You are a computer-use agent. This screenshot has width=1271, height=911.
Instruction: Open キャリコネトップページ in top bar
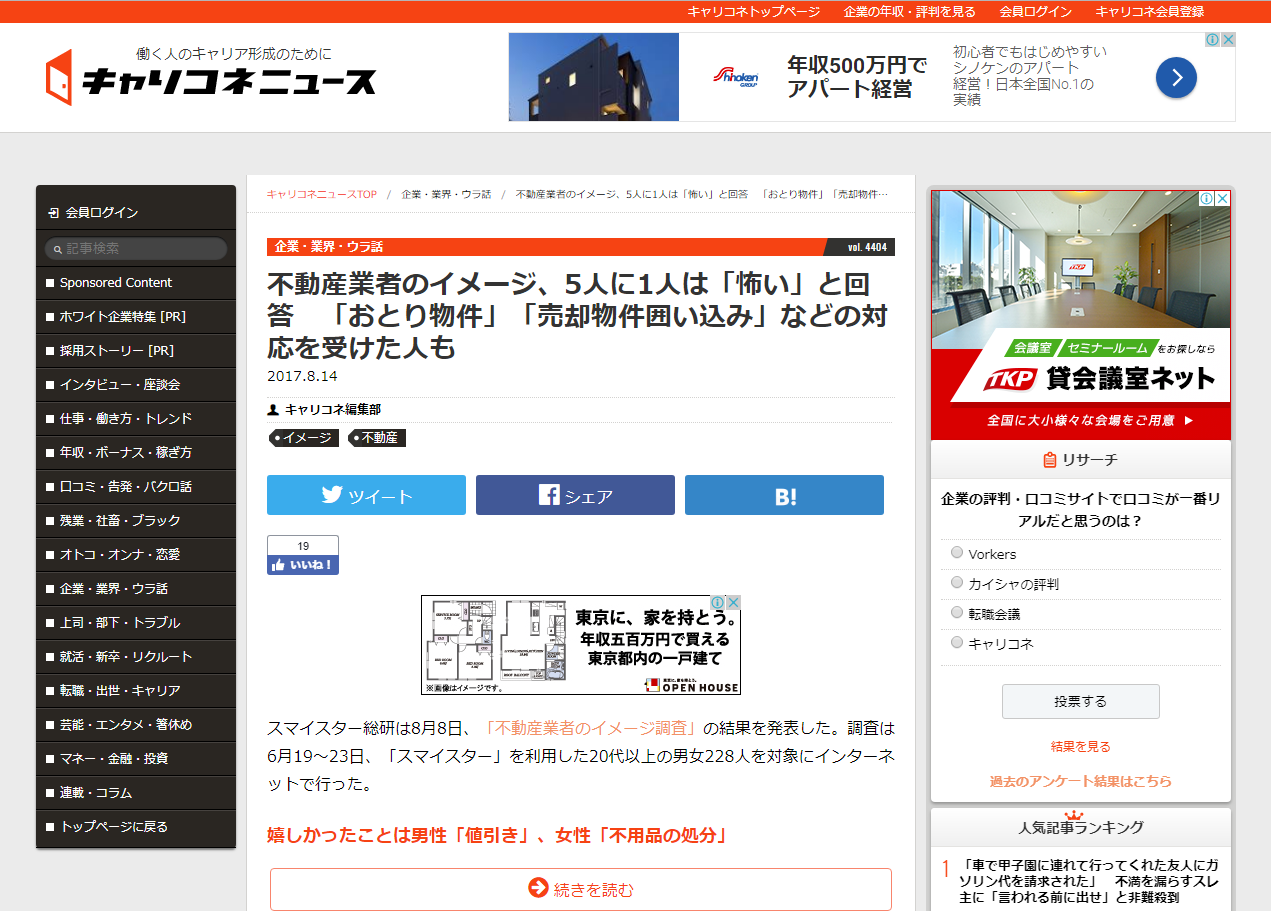(x=753, y=11)
